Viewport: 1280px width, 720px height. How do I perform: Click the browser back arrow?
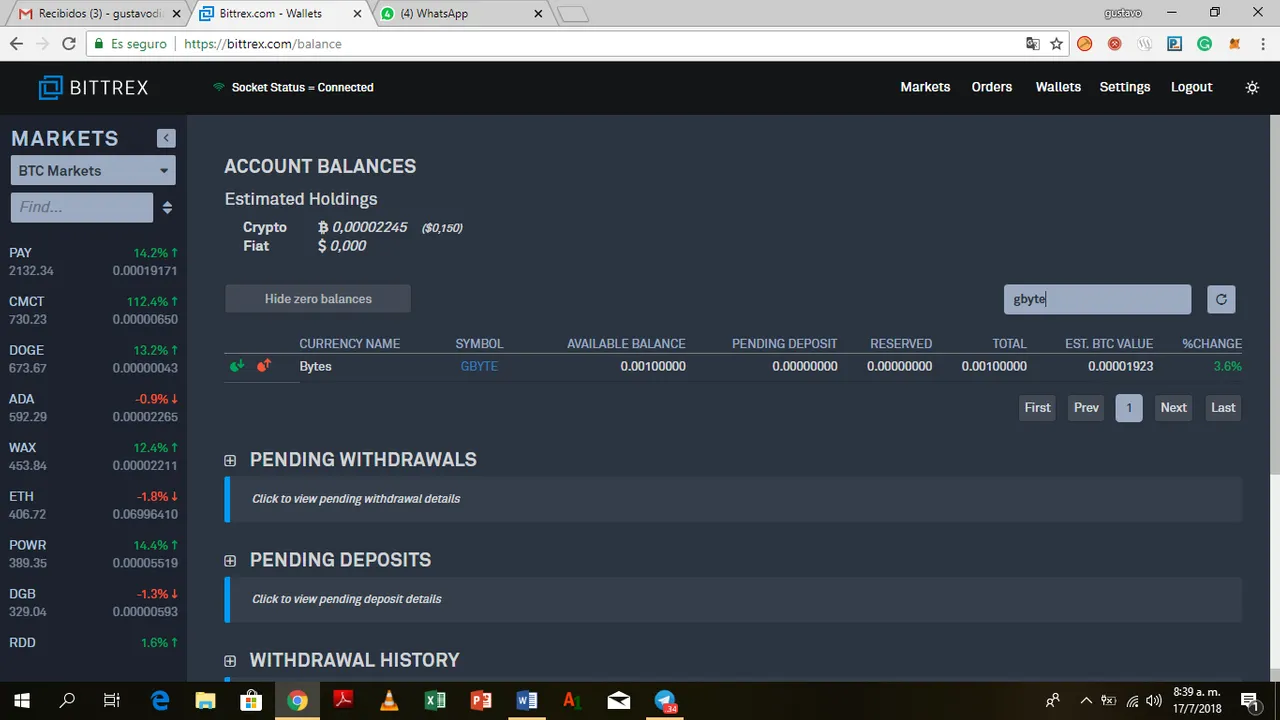pos(16,44)
